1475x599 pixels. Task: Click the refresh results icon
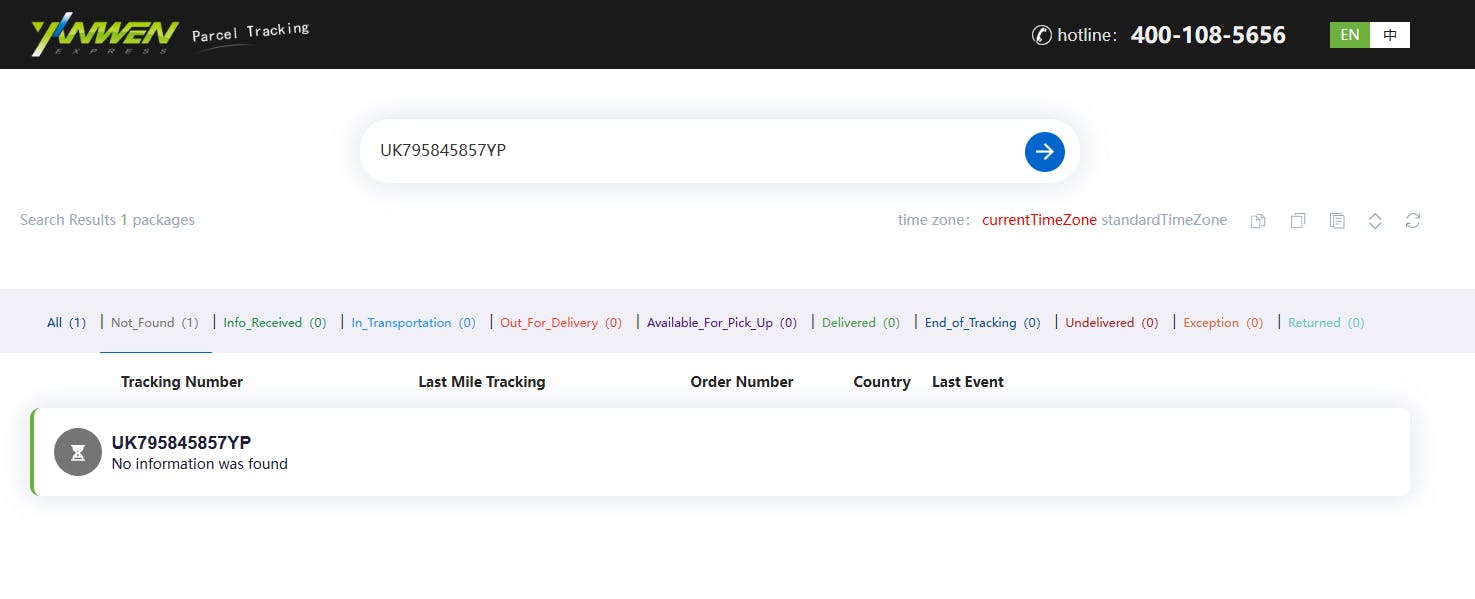[1412, 221]
